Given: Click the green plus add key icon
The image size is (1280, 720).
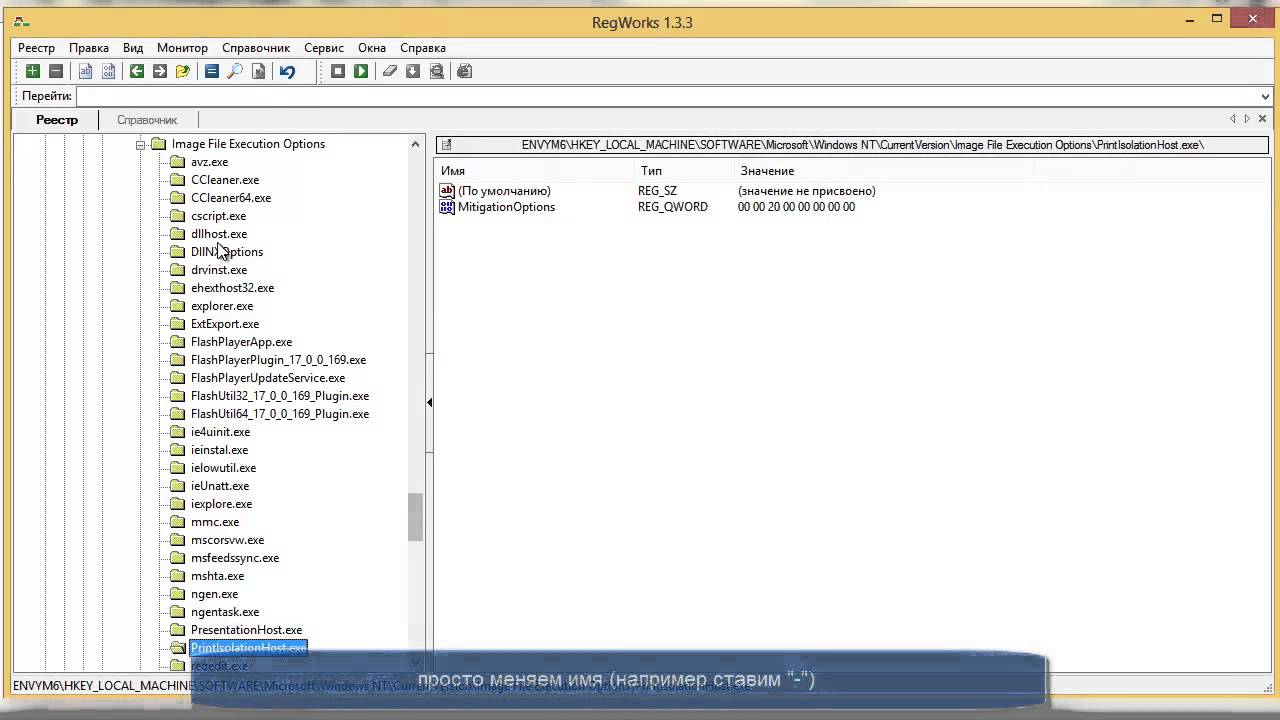Looking at the screenshot, I should pyautogui.click(x=33, y=71).
